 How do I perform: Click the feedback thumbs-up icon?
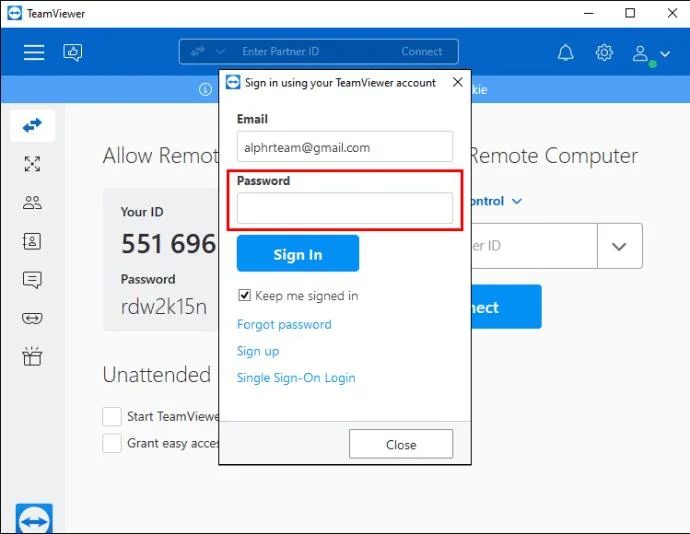[x=73, y=52]
